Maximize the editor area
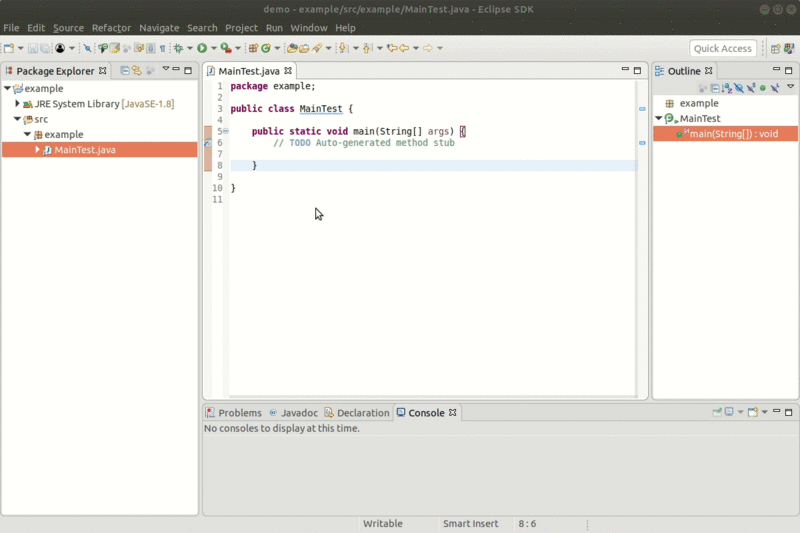Image resolution: width=800 pixels, height=533 pixels. pos(637,70)
